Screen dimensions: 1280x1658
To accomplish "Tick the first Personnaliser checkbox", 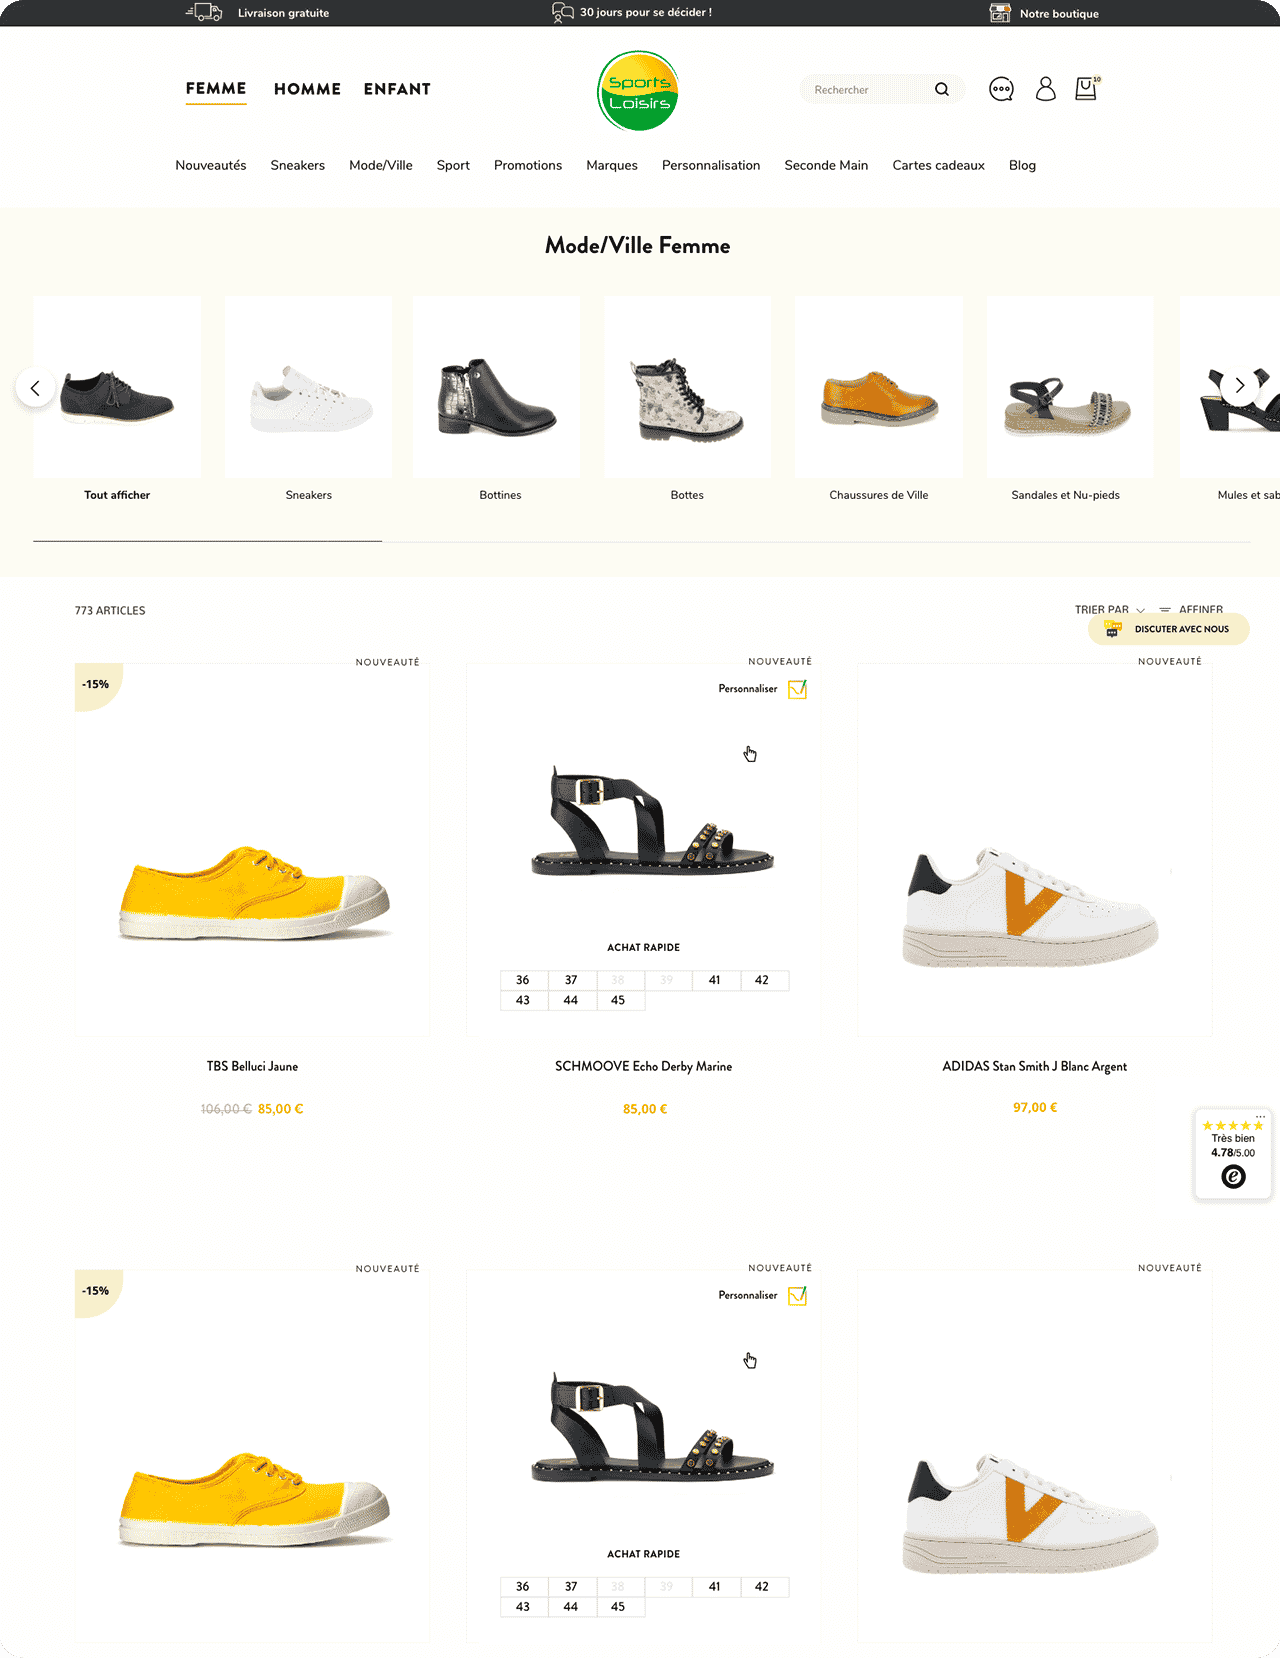I will point(797,689).
